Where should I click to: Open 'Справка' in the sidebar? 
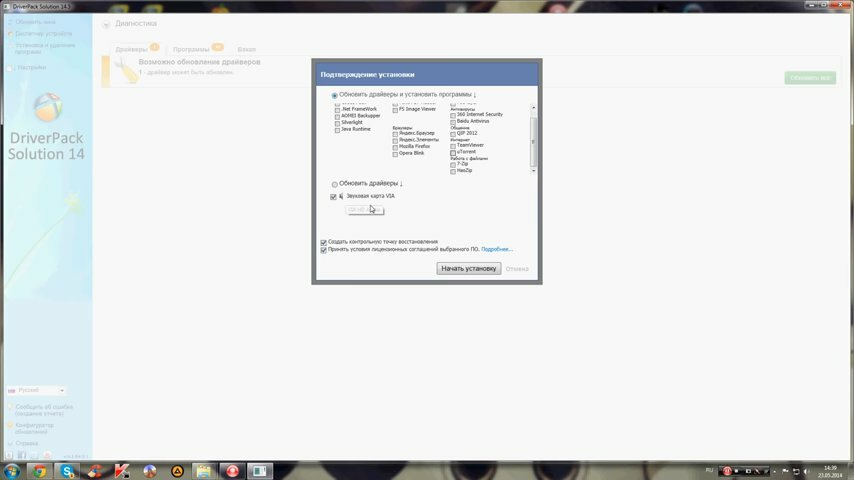click(27, 443)
